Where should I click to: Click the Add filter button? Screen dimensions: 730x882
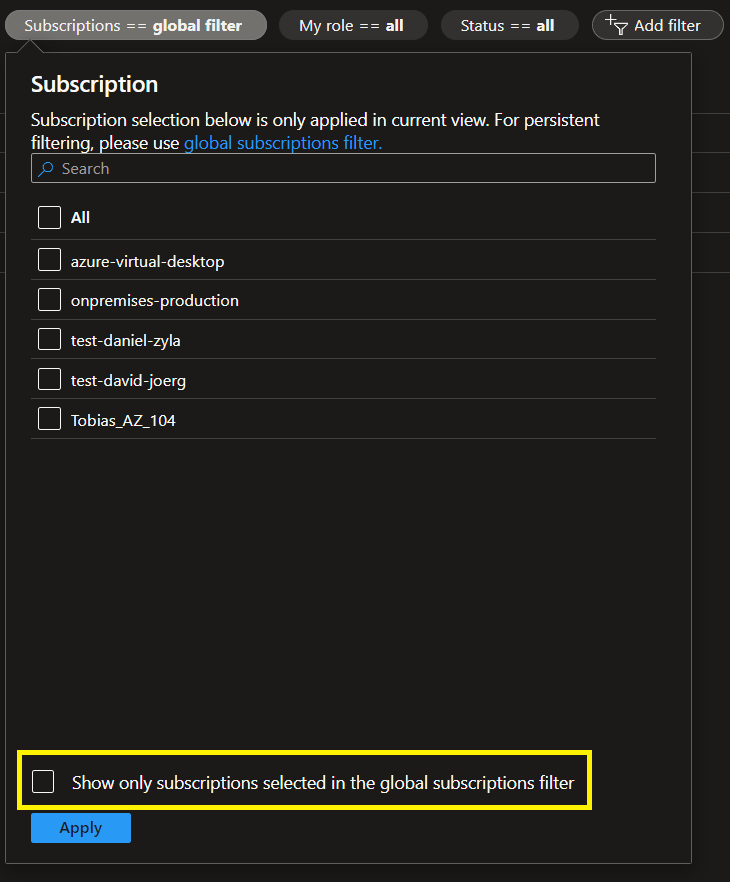coord(657,25)
